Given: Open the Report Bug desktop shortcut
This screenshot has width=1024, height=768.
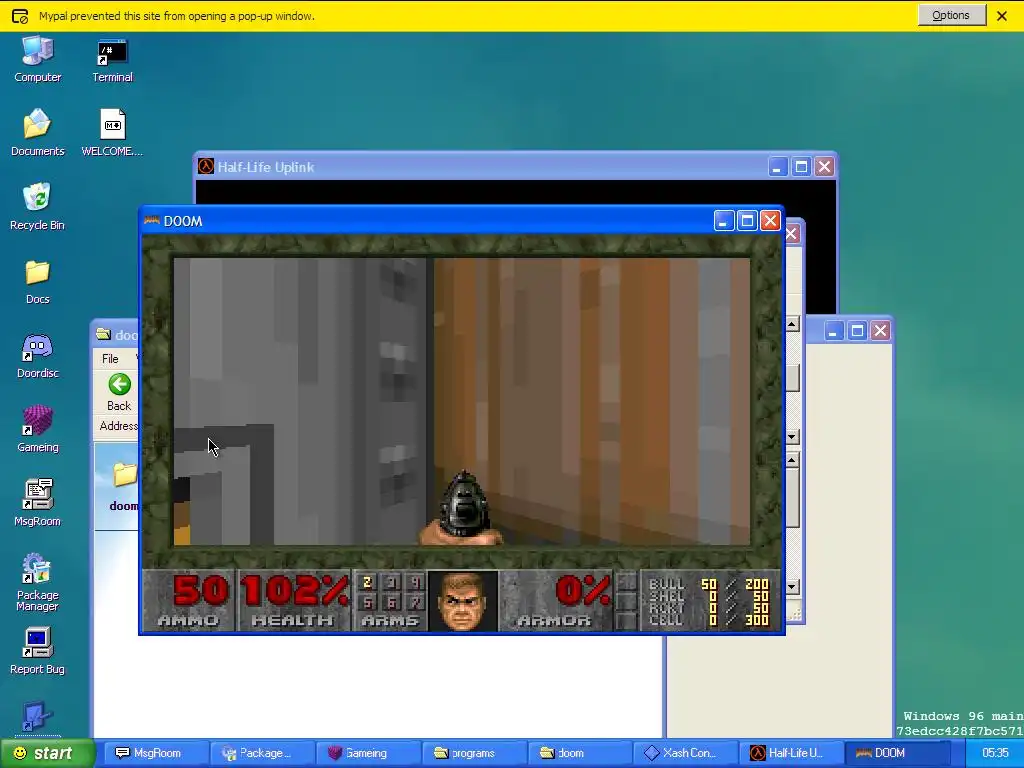Looking at the screenshot, I should [x=37, y=651].
